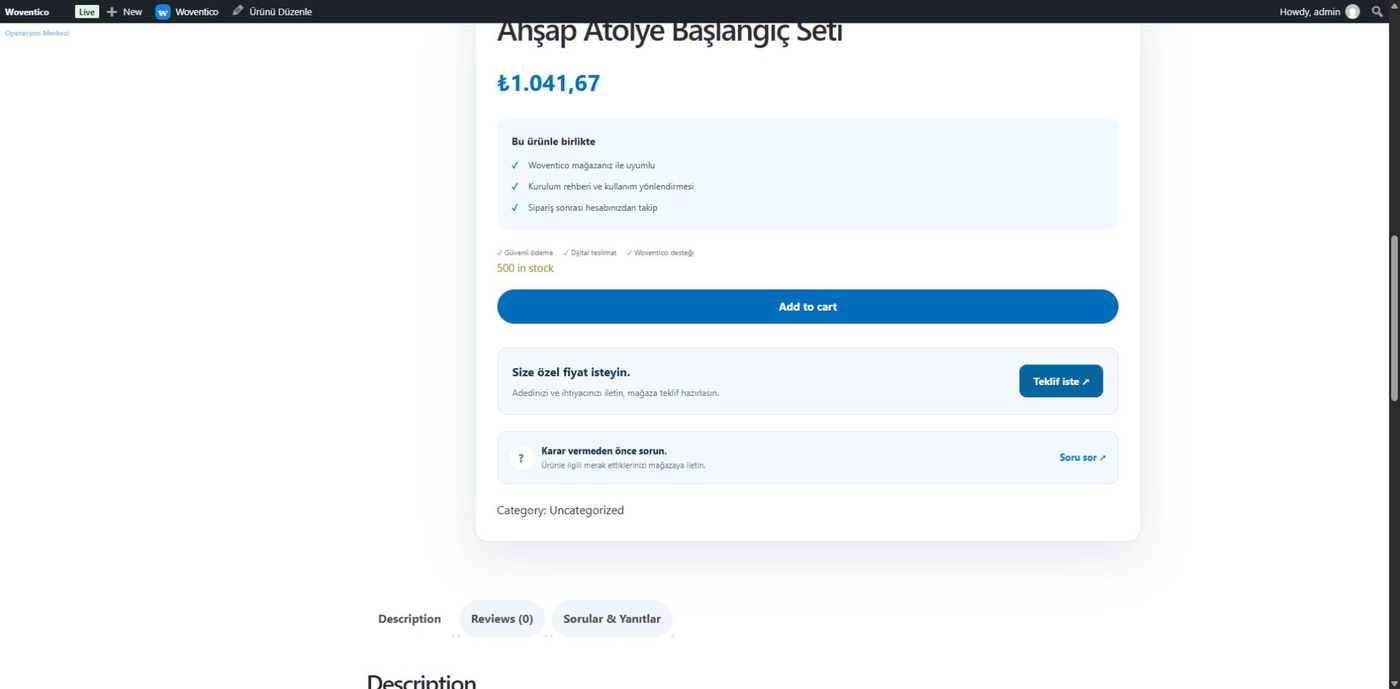The image size is (1400, 689).
Task: Click the question mark icon
Action: (x=520, y=458)
